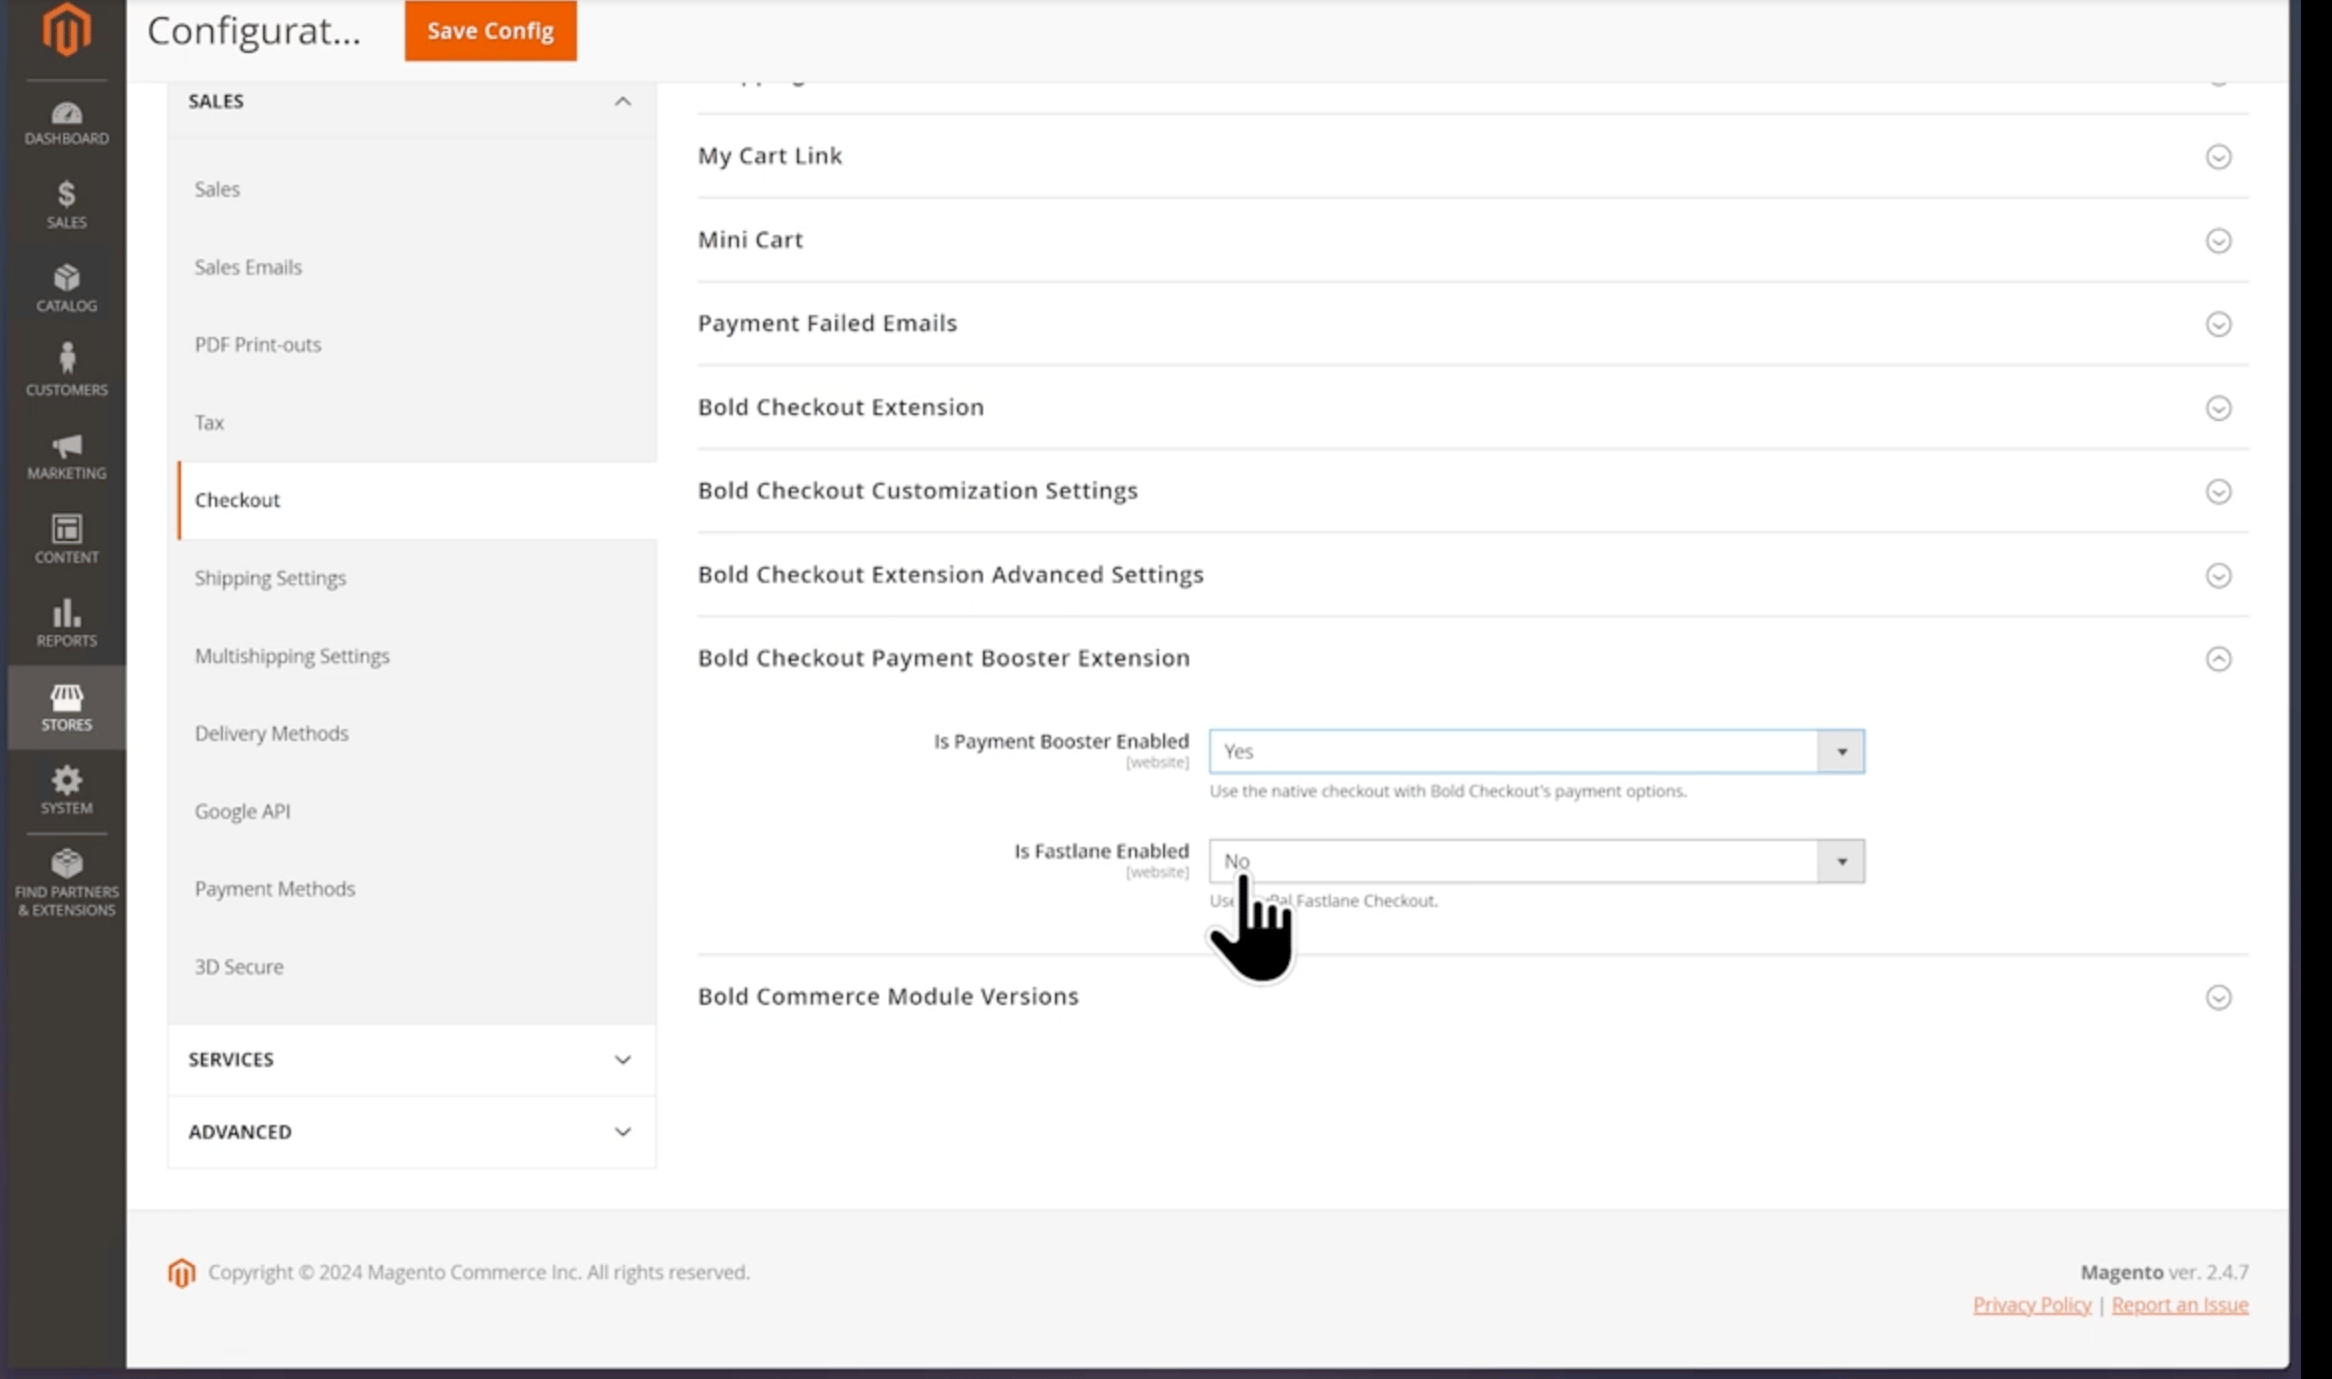Click the Save Config button

click(x=490, y=31)
